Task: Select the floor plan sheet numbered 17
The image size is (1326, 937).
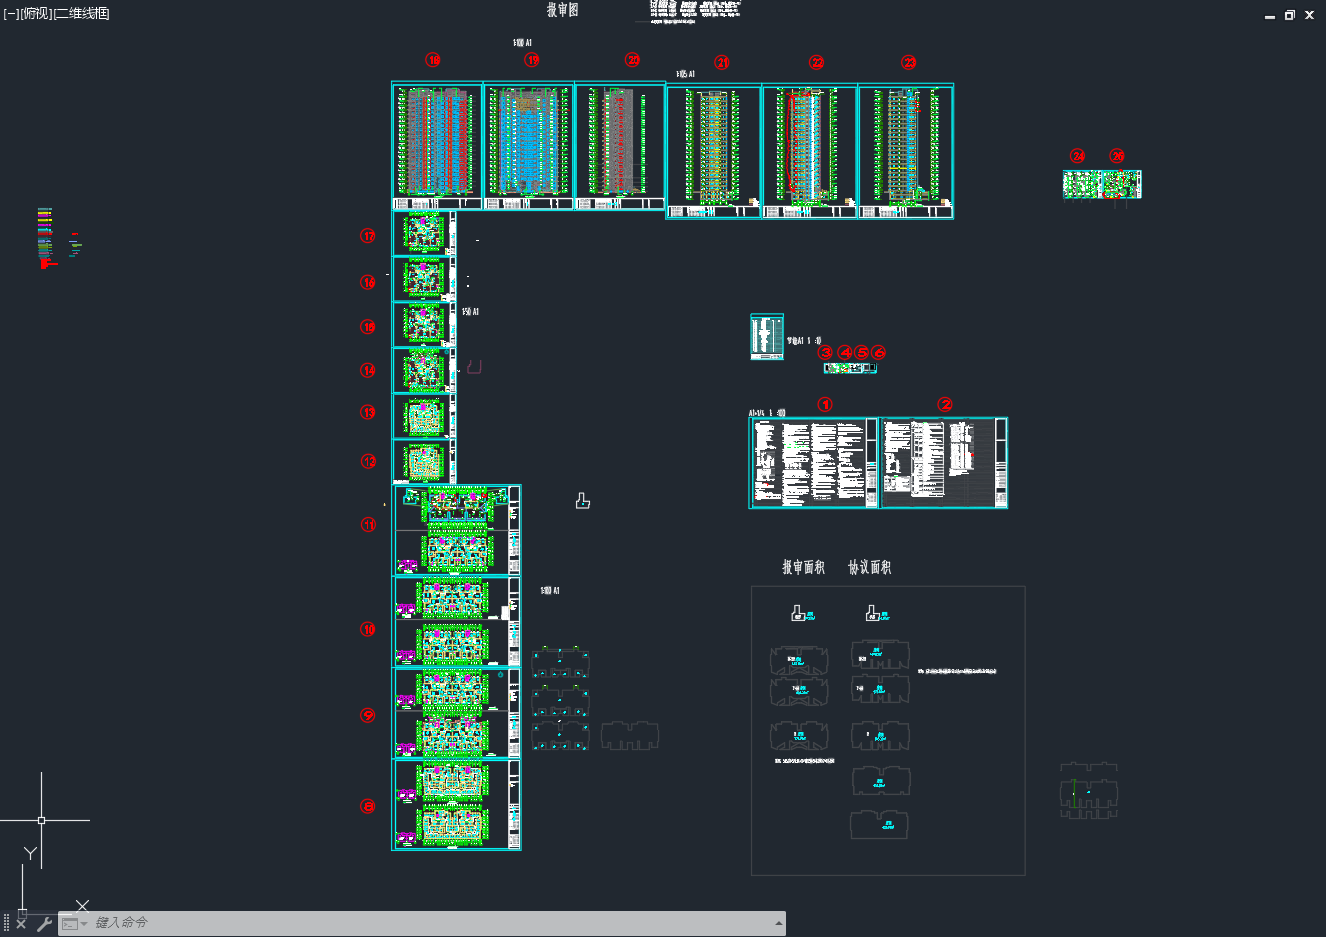Action: (424, 233)
